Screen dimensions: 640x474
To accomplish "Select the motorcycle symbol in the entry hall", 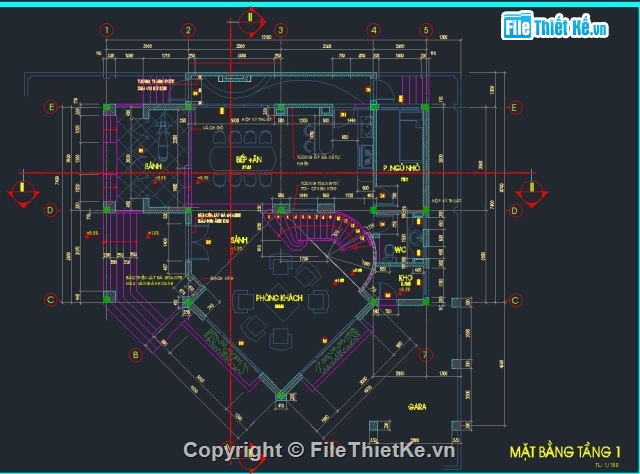I will [163, 138].
